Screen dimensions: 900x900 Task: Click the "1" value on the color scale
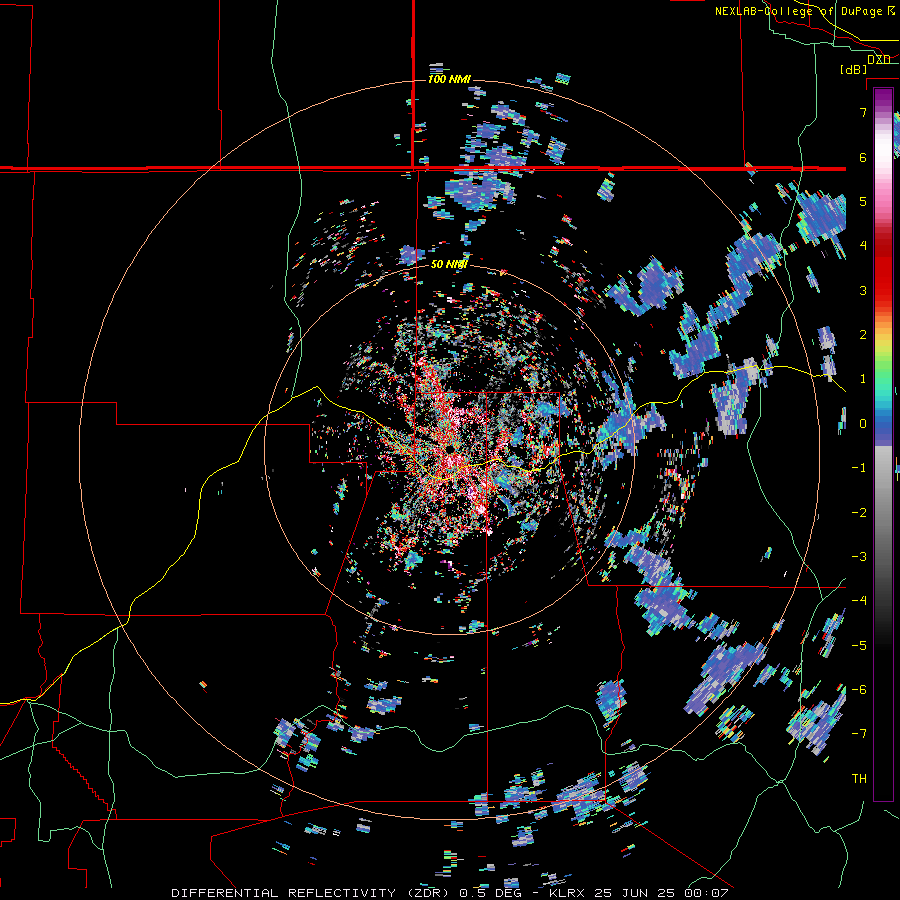coord(863,379)
